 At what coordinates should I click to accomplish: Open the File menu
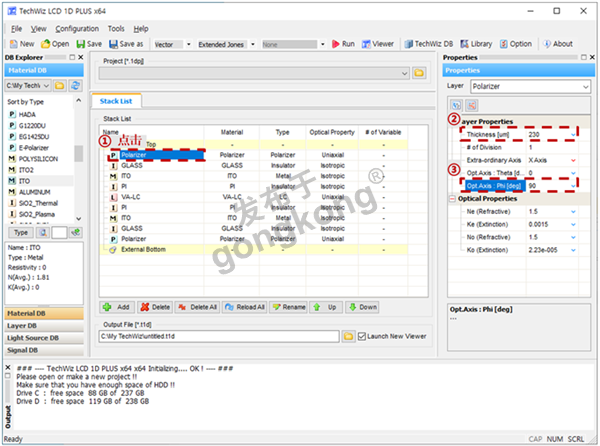16,29
